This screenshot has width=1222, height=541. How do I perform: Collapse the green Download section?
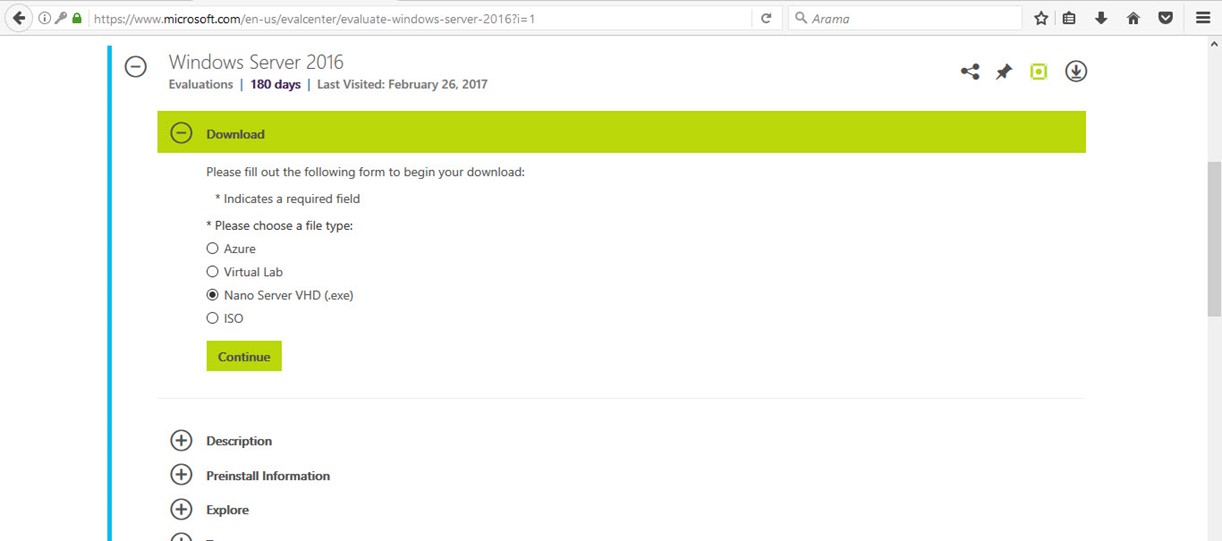(181, 133)
